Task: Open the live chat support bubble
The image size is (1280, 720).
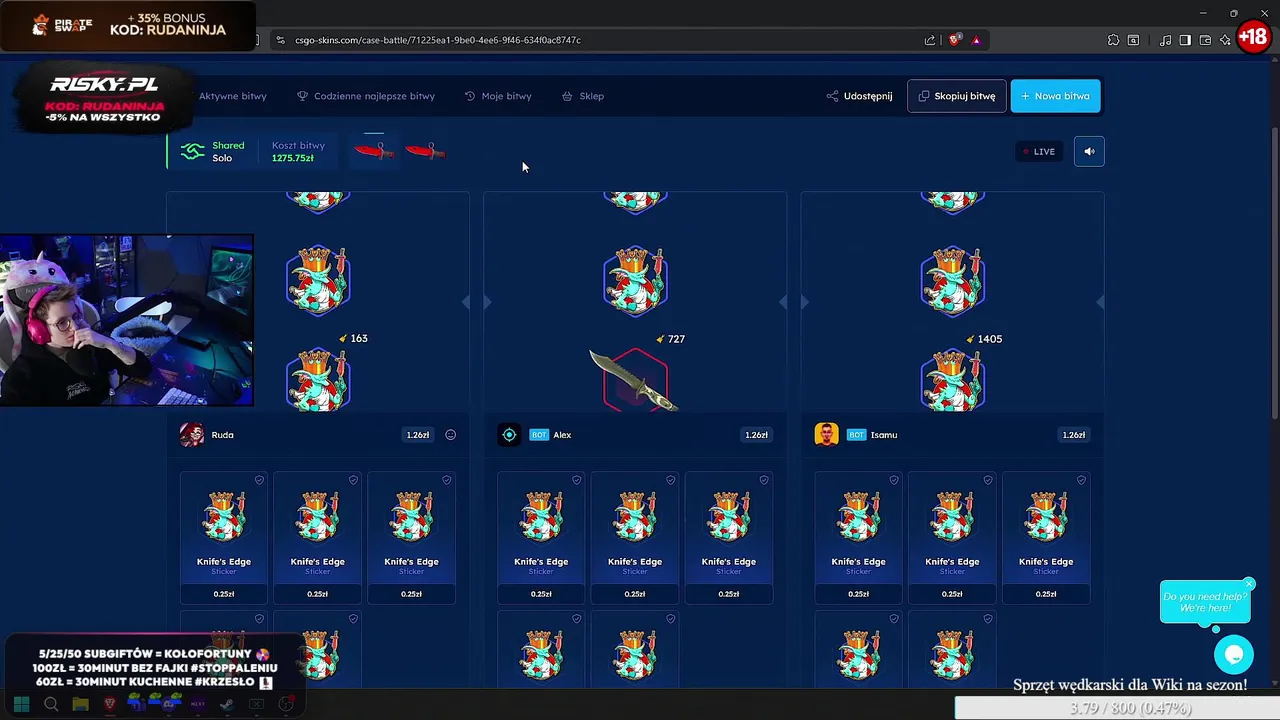Action: 1234,655
